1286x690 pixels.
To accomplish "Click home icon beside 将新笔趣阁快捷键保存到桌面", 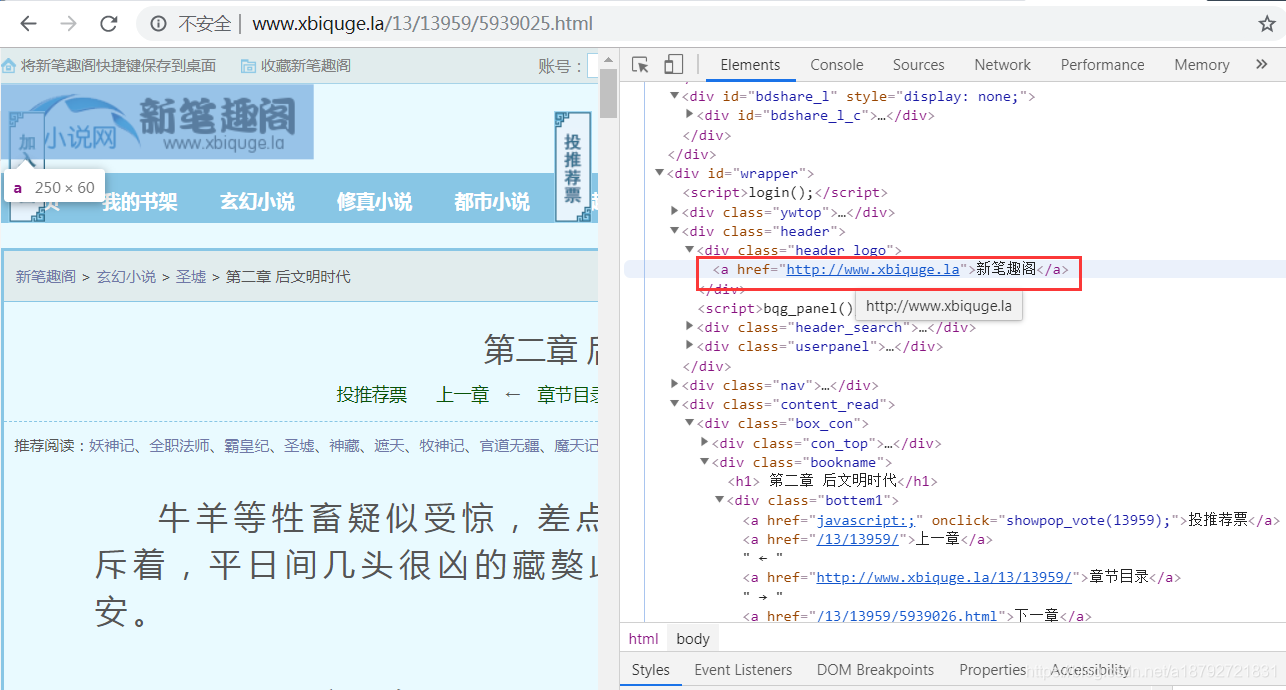I will 9,66.
